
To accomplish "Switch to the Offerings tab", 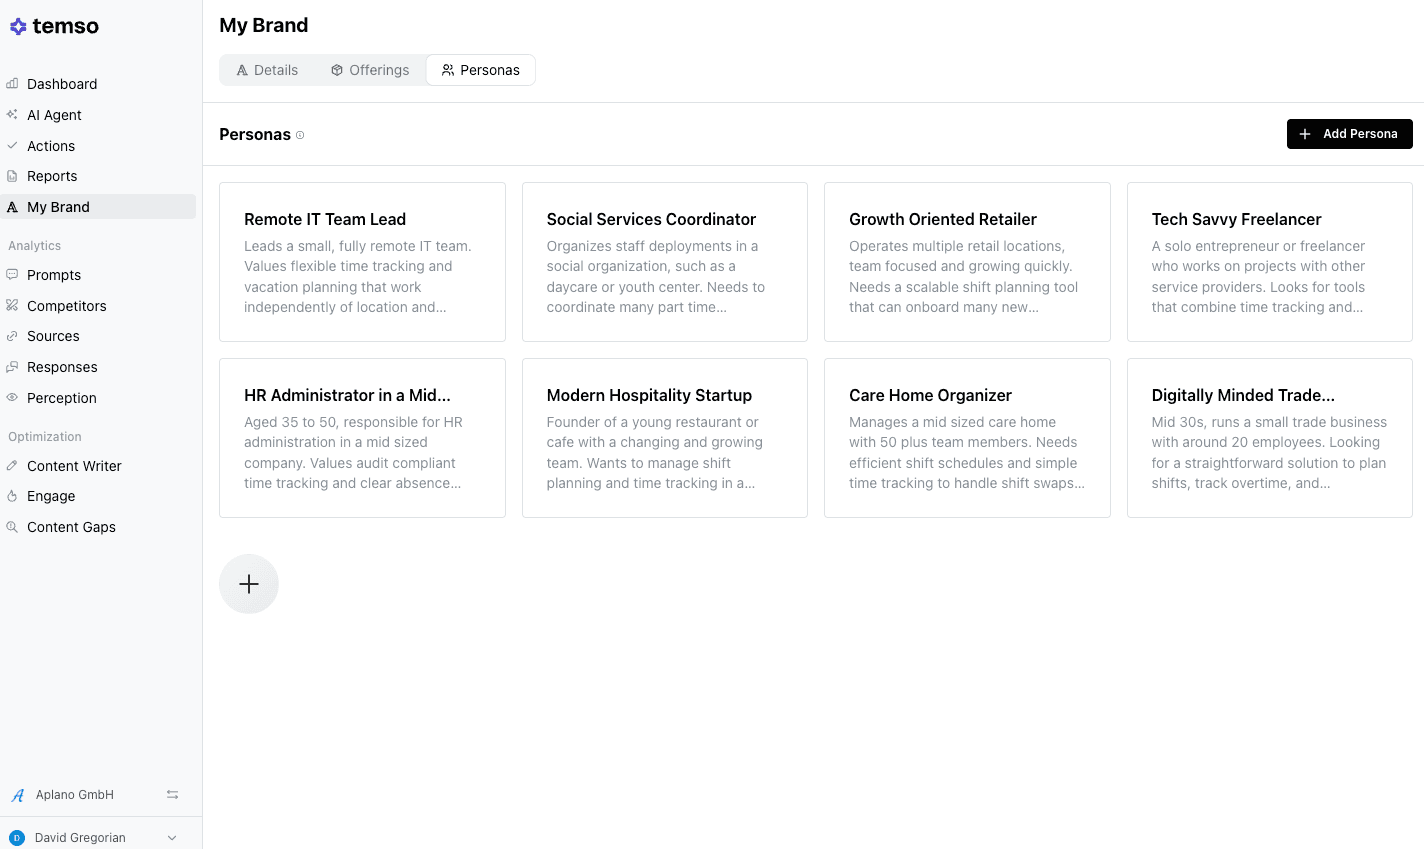I will pyautogui.click(x=370, y=70).
